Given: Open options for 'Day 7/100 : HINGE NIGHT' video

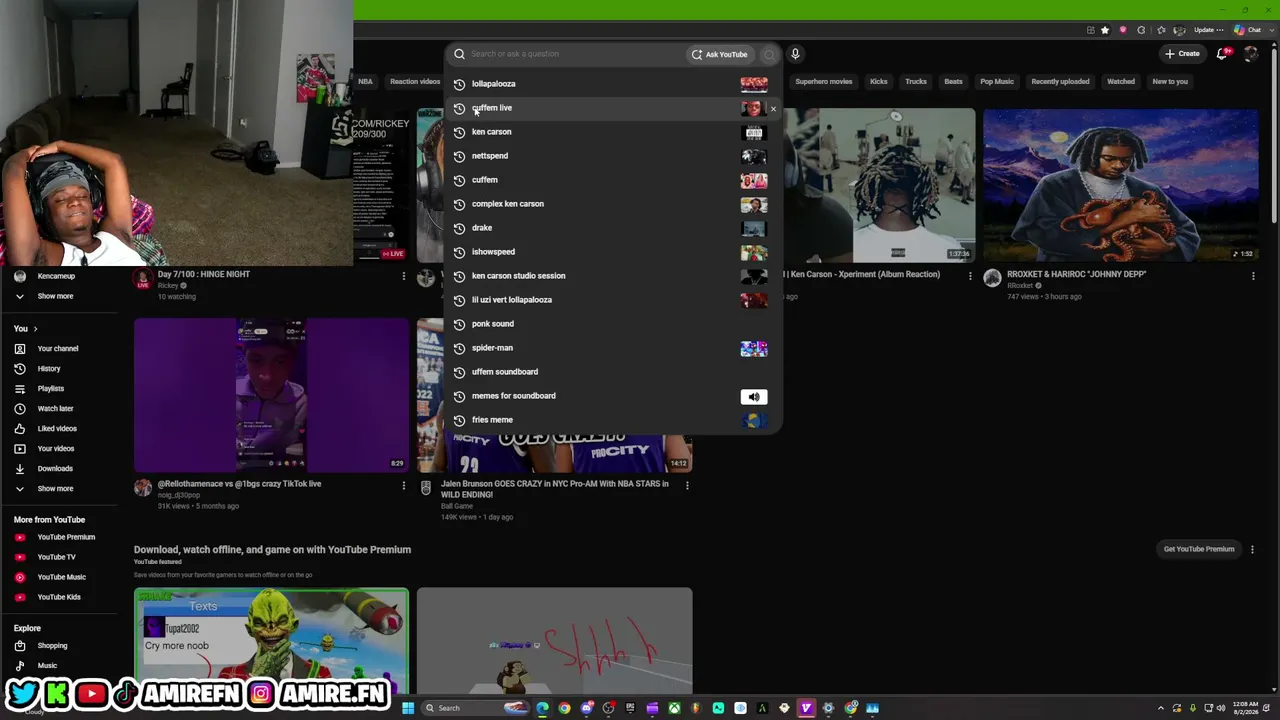Looking at the screenshot, I should point(404,276).
